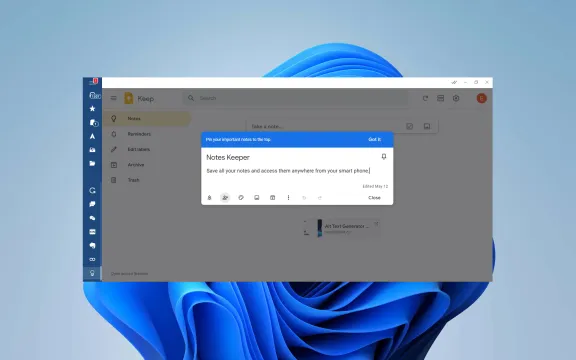The height and width of the screenshot is (360, 576).
Task: Add an image to the note
Action: pyautogui.click(x=257, y=198)
